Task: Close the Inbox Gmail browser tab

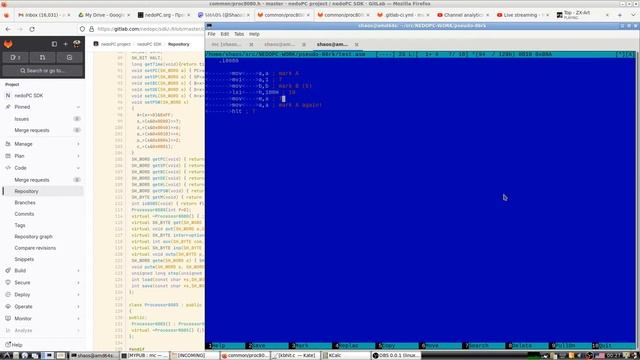Action: click(69, 15)
